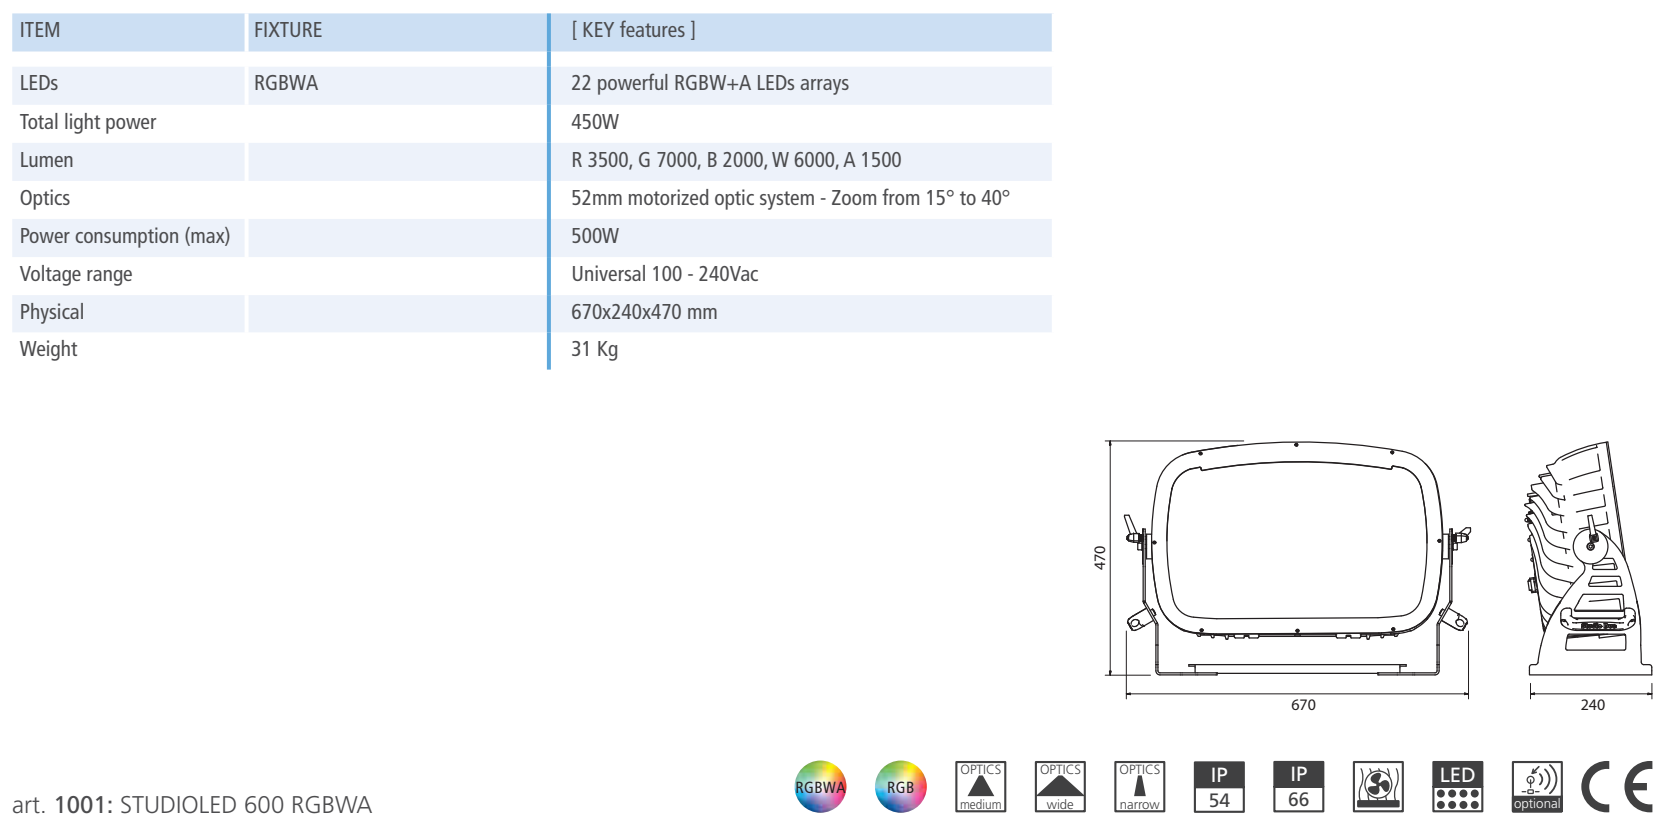Click the 670 width dimension label
1666x823 pixels.
click(x=1303, y=705)
